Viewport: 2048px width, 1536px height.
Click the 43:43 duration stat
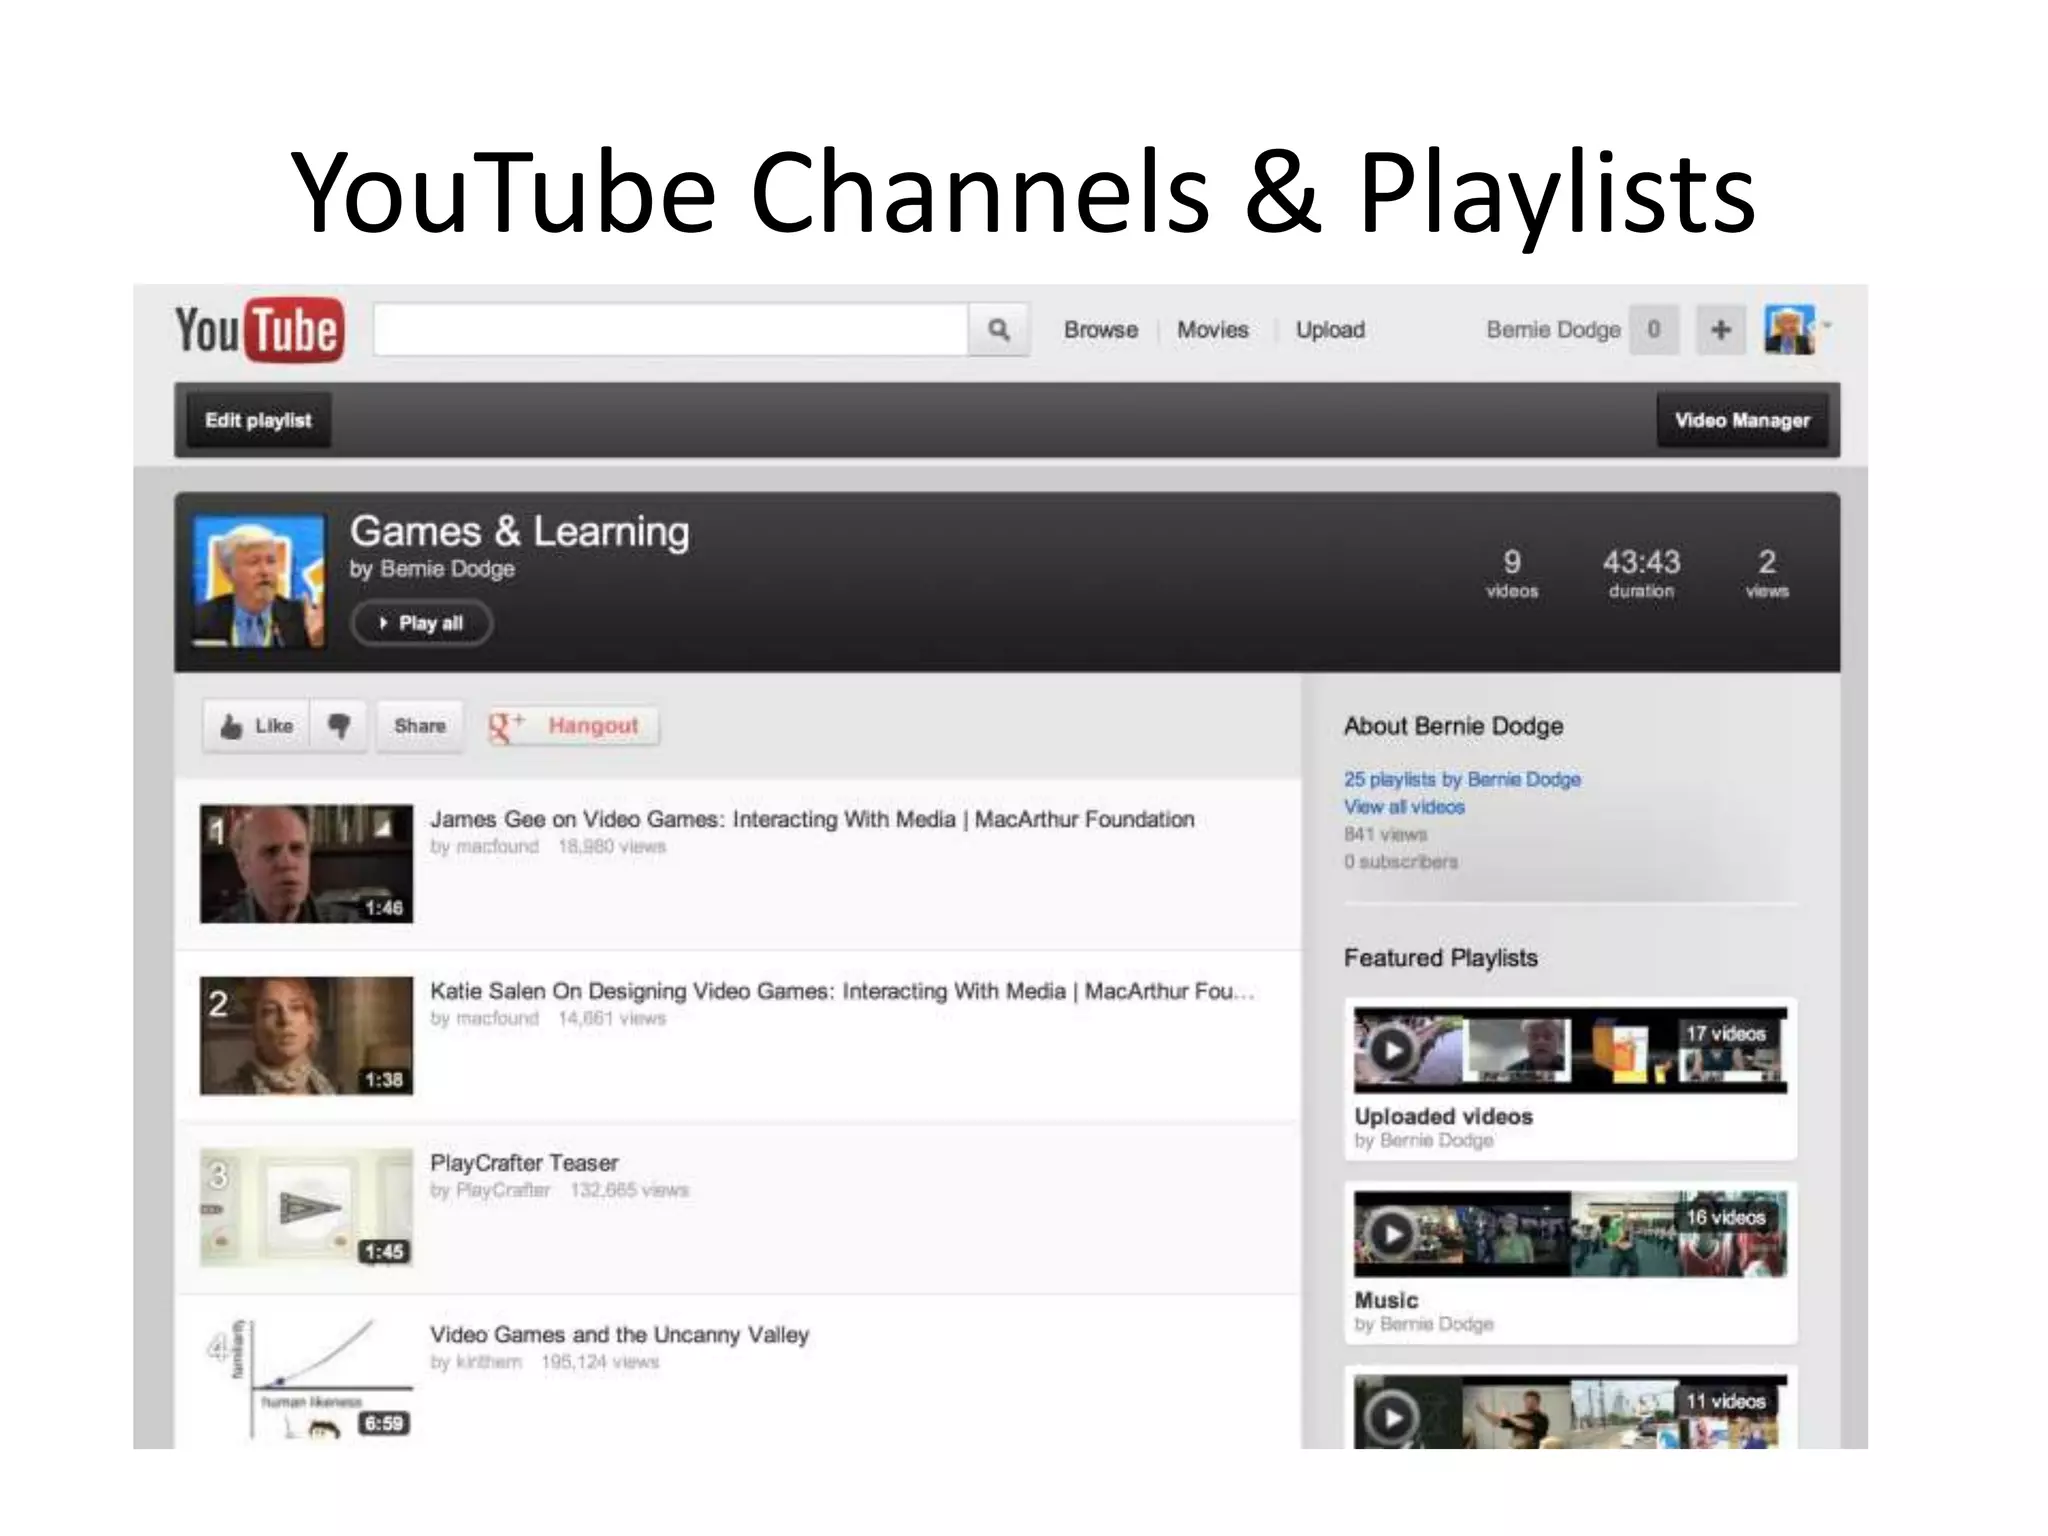[x=1641, y=573]
